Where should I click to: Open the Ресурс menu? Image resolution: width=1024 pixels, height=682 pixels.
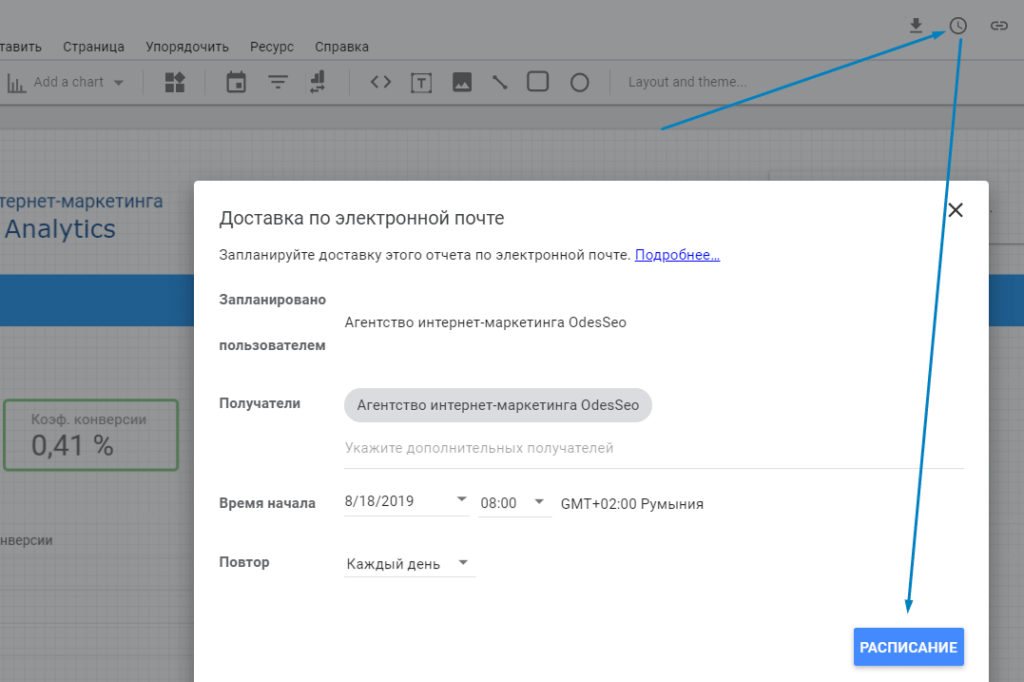pyautogui.click(x=272, y=47)
